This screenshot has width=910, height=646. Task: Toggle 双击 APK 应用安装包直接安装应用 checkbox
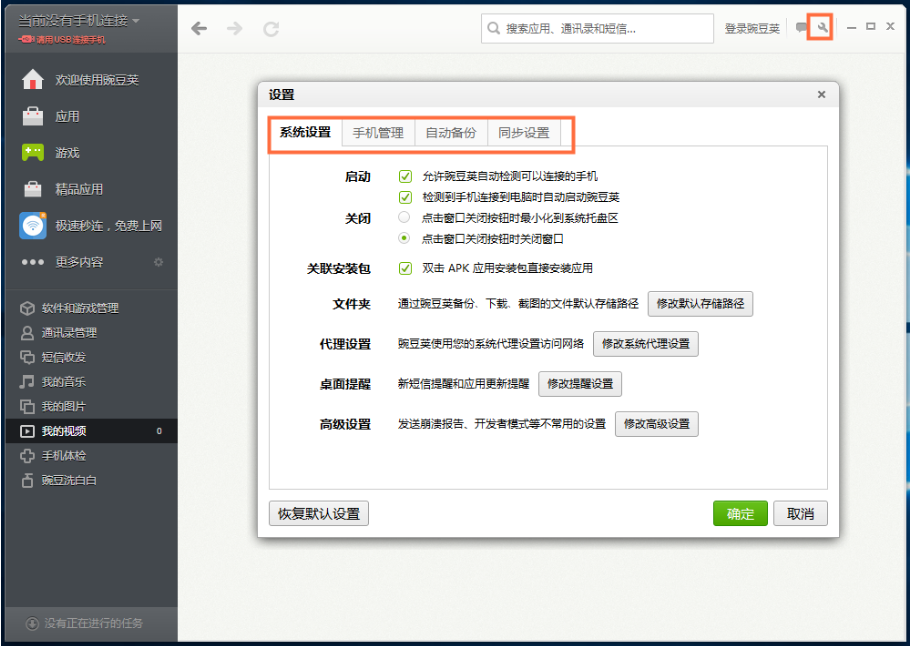coord(405,268)
